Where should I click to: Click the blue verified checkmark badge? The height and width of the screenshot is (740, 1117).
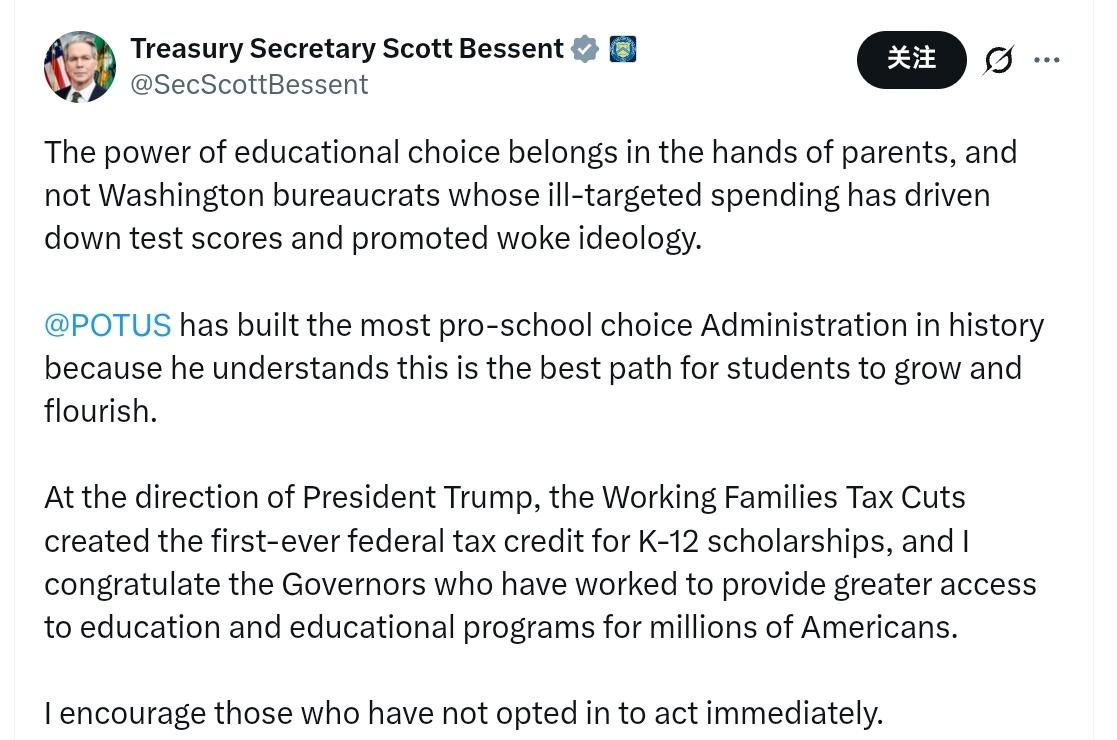pyautogui.click(x=585, y=49)
